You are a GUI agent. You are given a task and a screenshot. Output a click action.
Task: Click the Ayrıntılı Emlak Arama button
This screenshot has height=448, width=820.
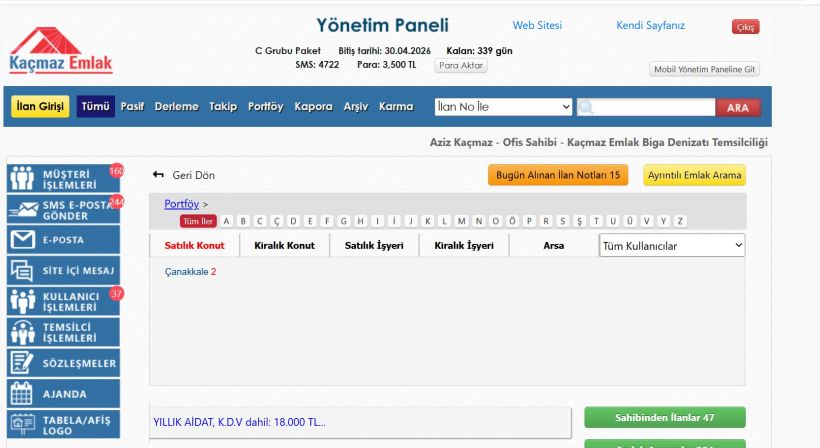694,175
